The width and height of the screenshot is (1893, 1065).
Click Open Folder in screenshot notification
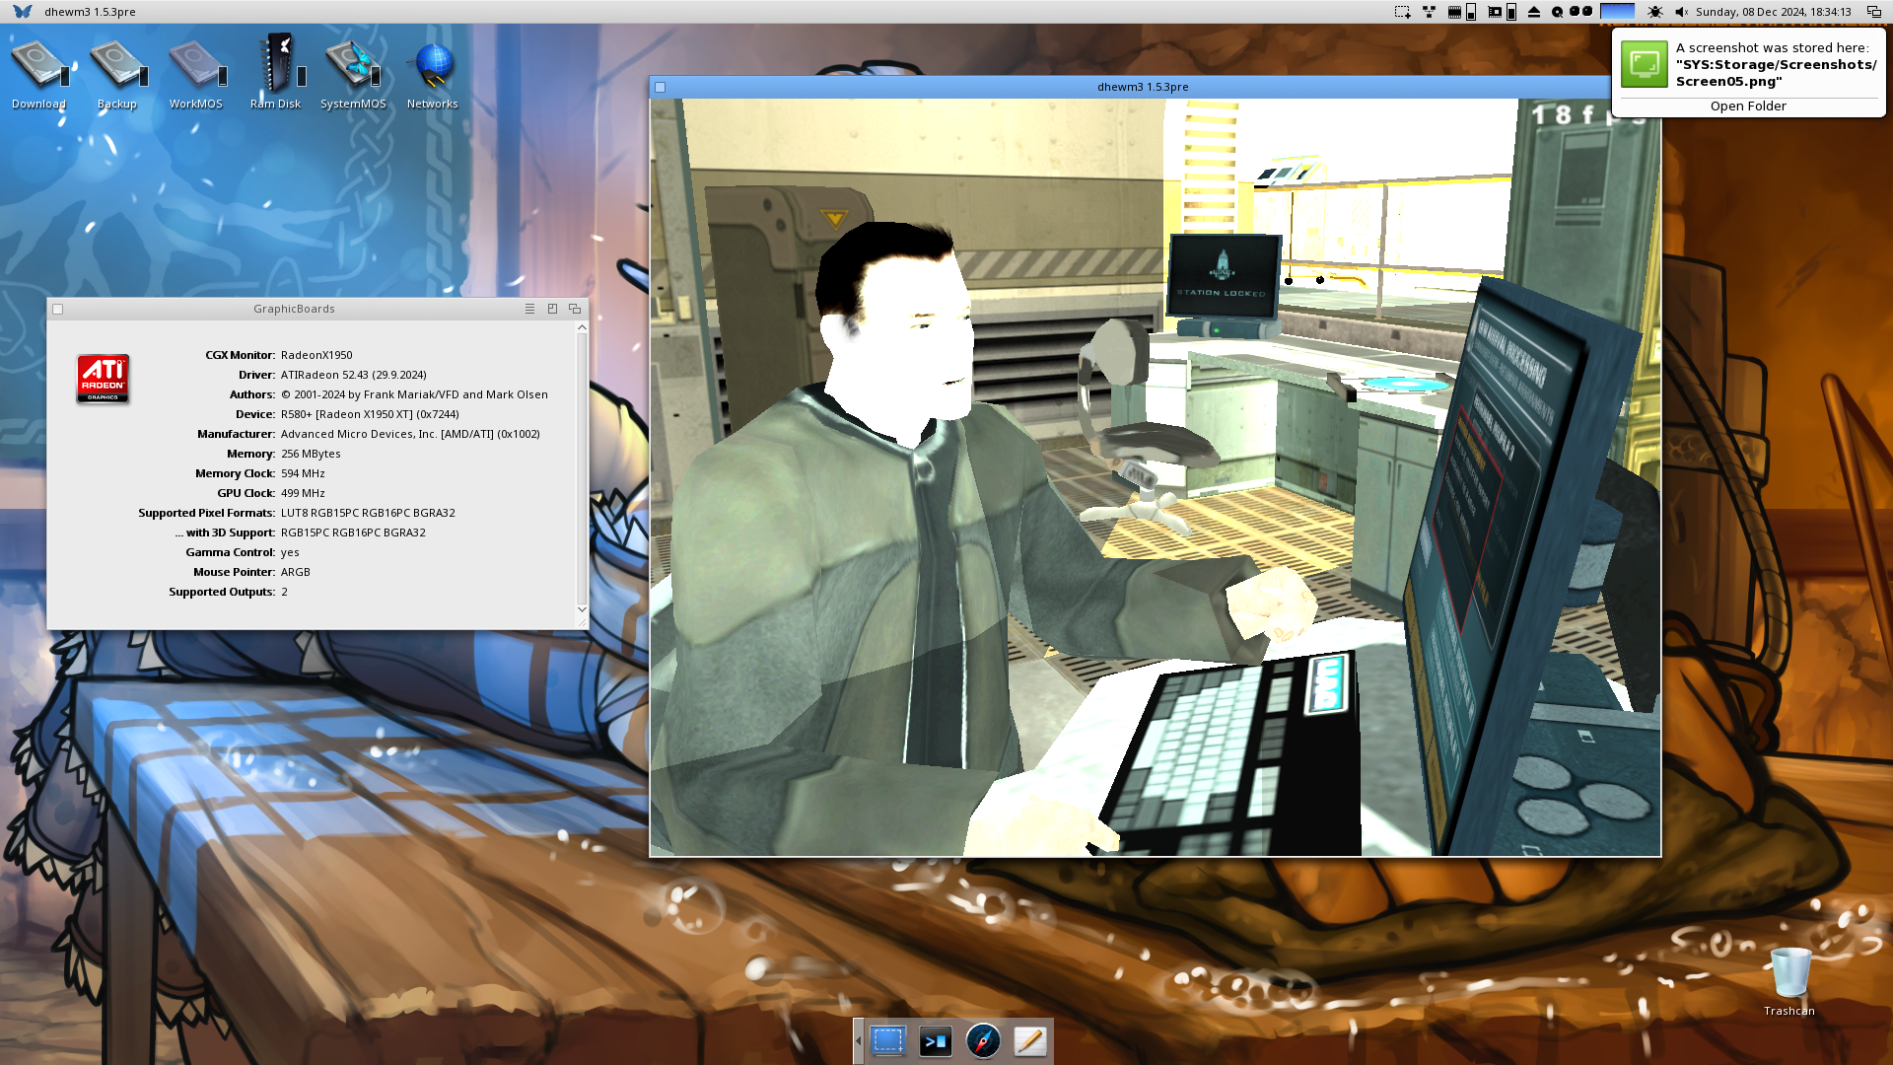tap(1747, 106)
